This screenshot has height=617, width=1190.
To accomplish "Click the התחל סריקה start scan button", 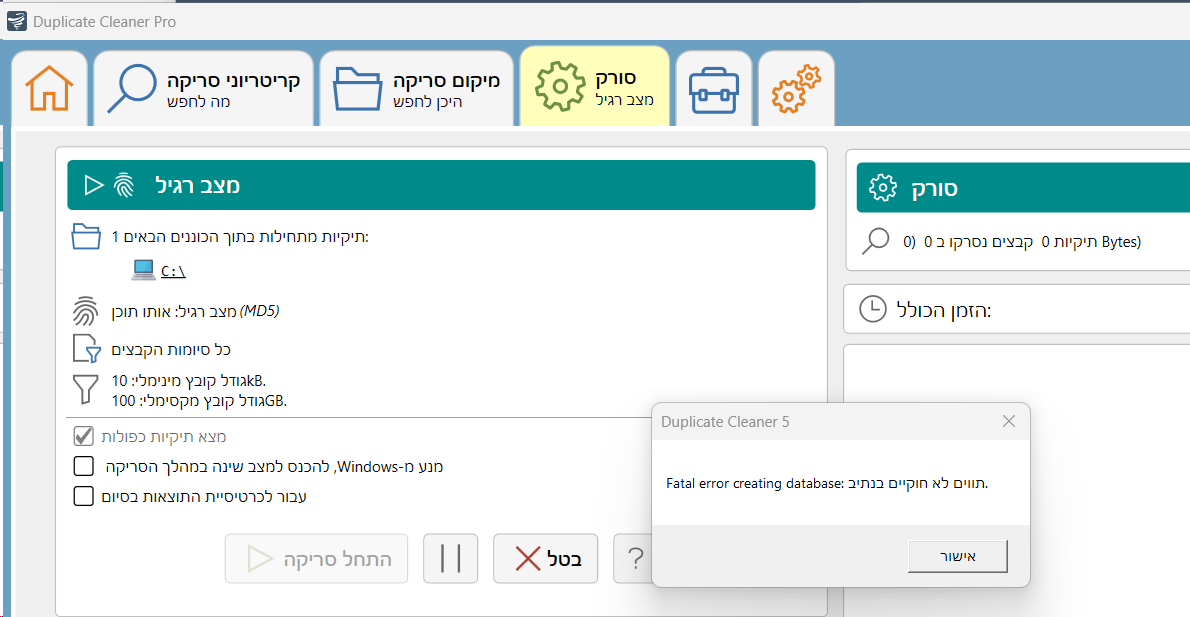I will tap(316, 559).
